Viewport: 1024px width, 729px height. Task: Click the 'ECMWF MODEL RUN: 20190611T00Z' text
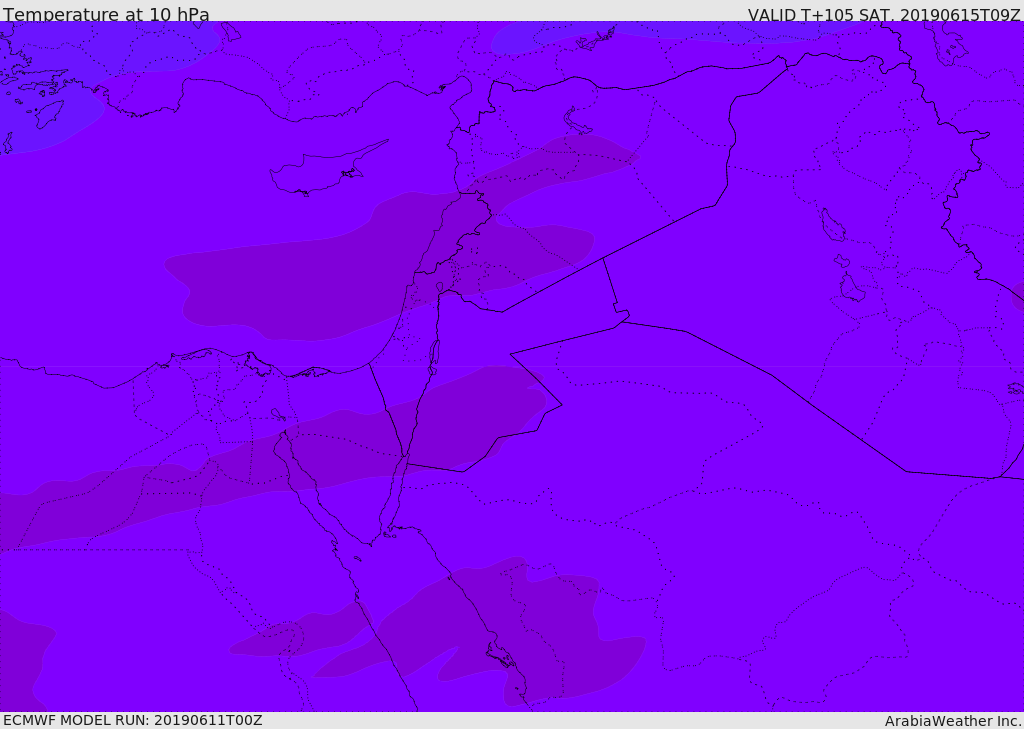click(x=133, y=721)
